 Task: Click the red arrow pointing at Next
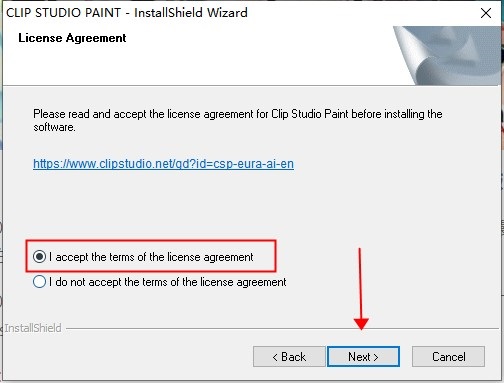360,289
